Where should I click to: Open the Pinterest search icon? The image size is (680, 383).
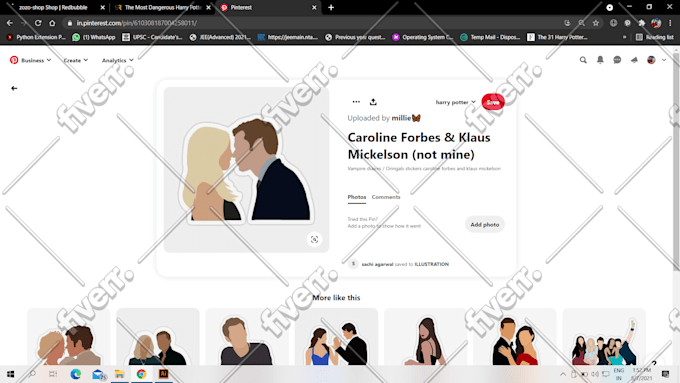(x=583, y=60)
